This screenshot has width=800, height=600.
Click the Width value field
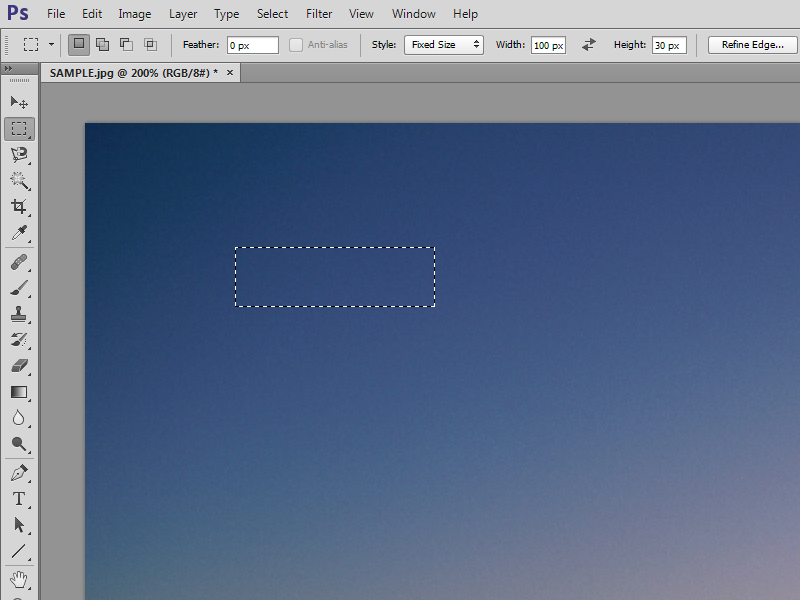coord(548,45)
